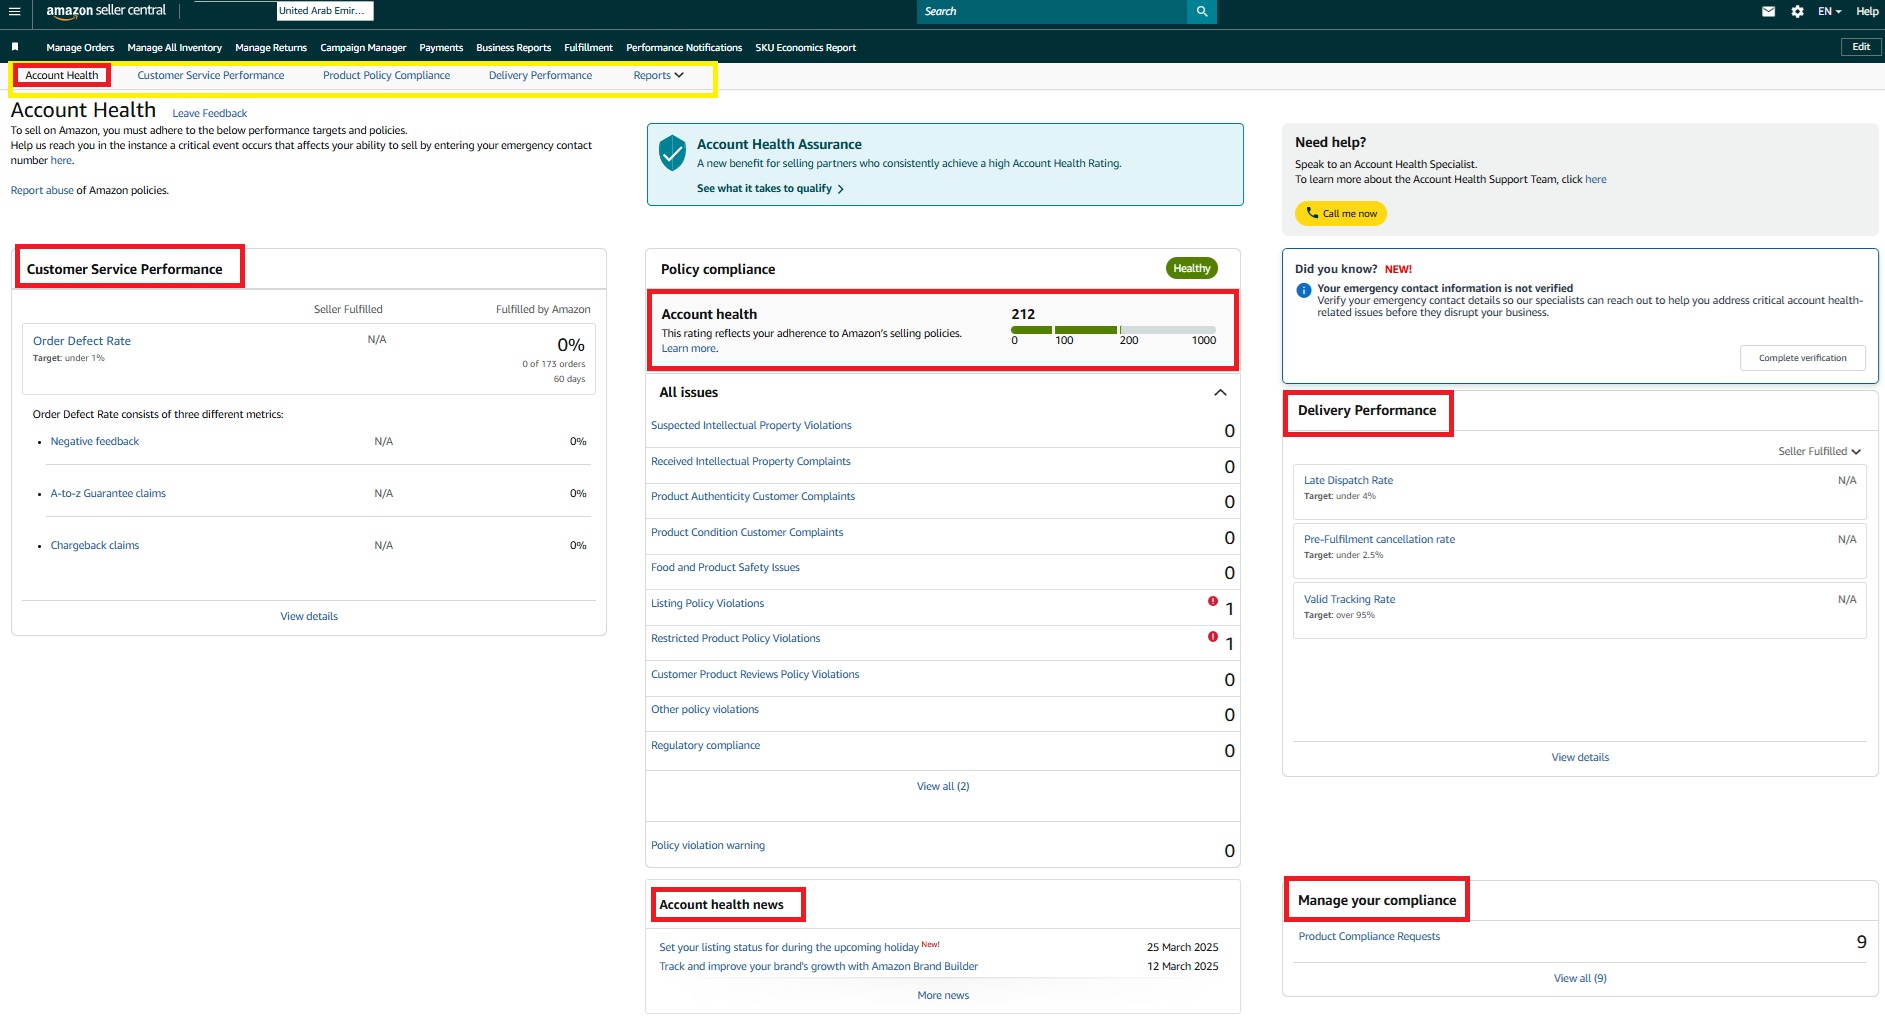Open Regulatory compliance link
The width and height of the screenshot is (1885, 1034).
coord(705,745)
